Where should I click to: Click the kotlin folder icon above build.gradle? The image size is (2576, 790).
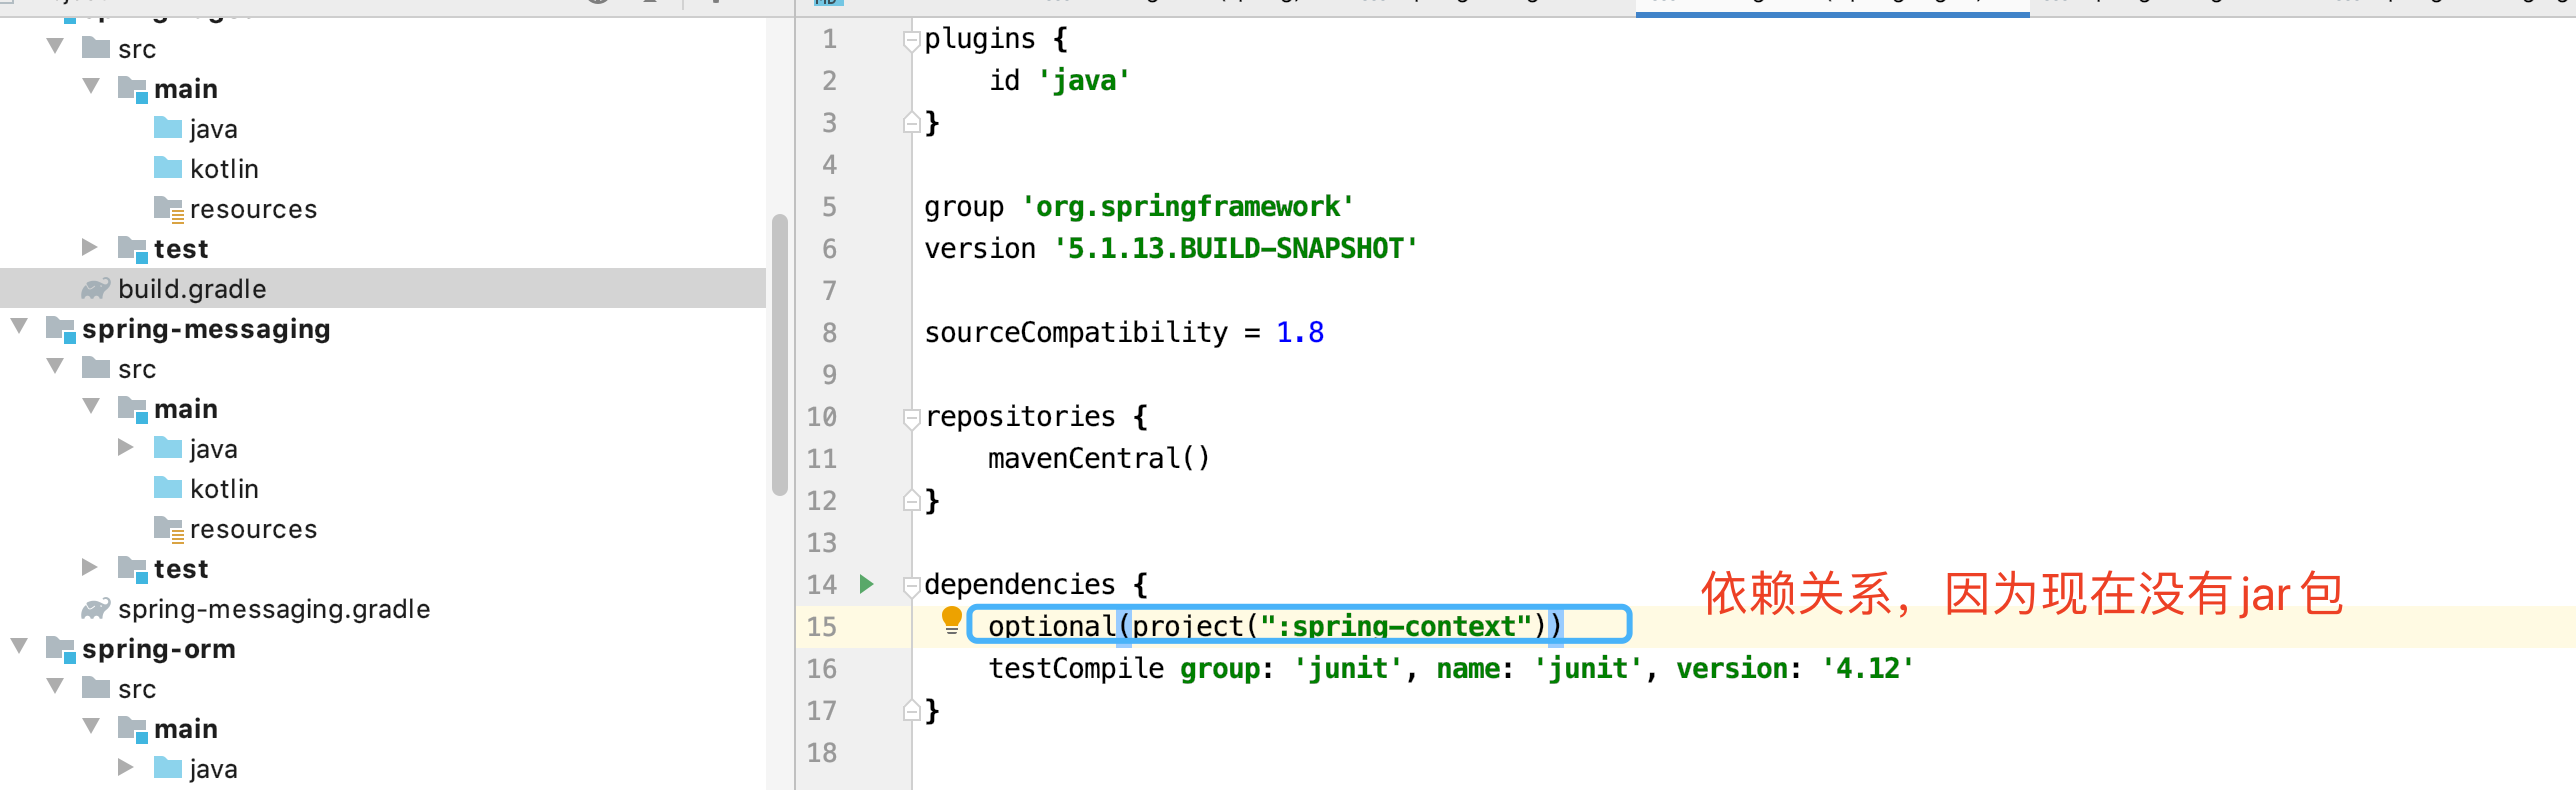(168, 168)
